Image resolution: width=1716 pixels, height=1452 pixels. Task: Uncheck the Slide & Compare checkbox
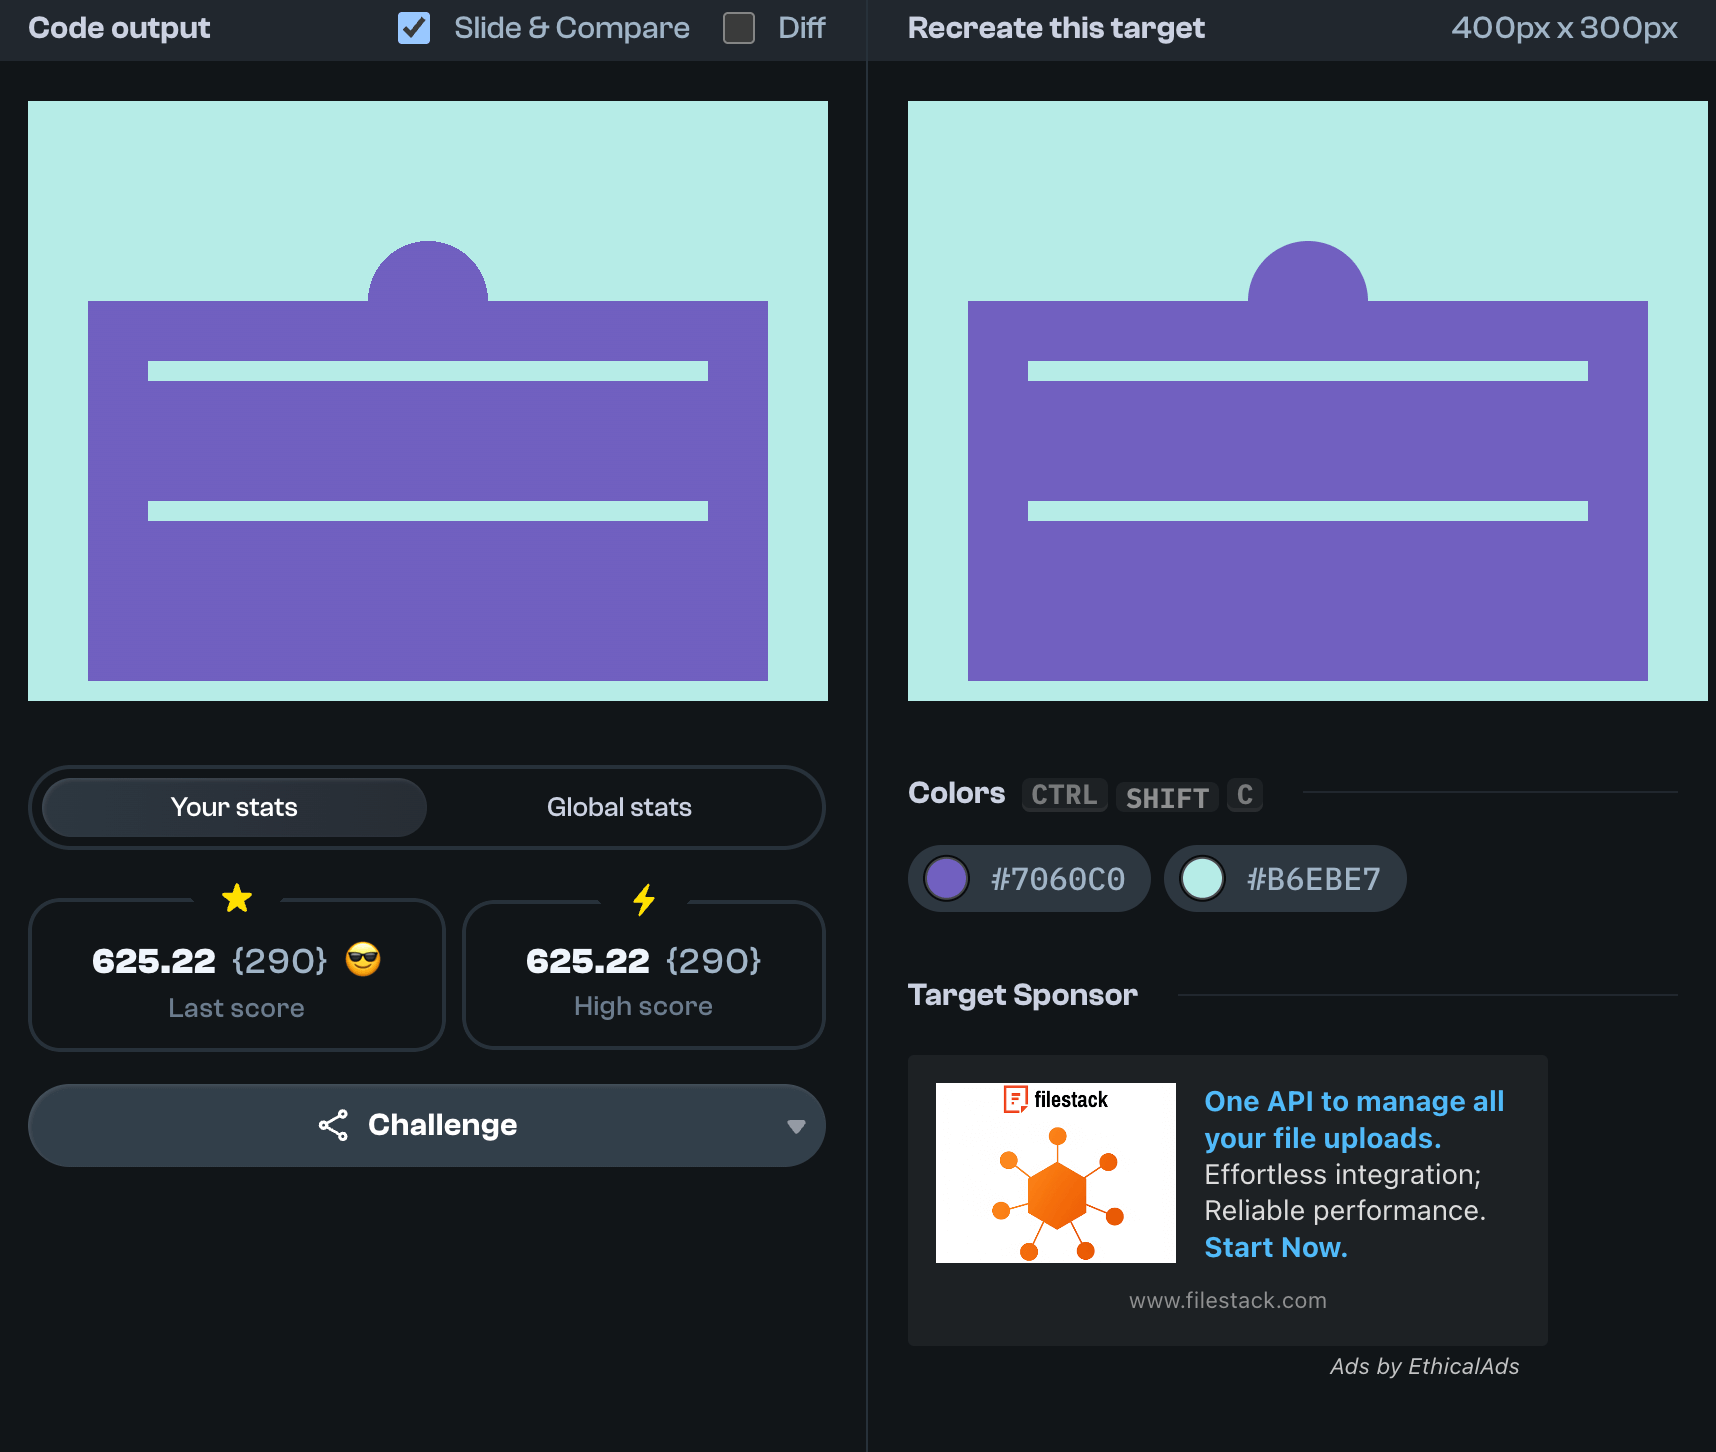[x=414, y=28]
